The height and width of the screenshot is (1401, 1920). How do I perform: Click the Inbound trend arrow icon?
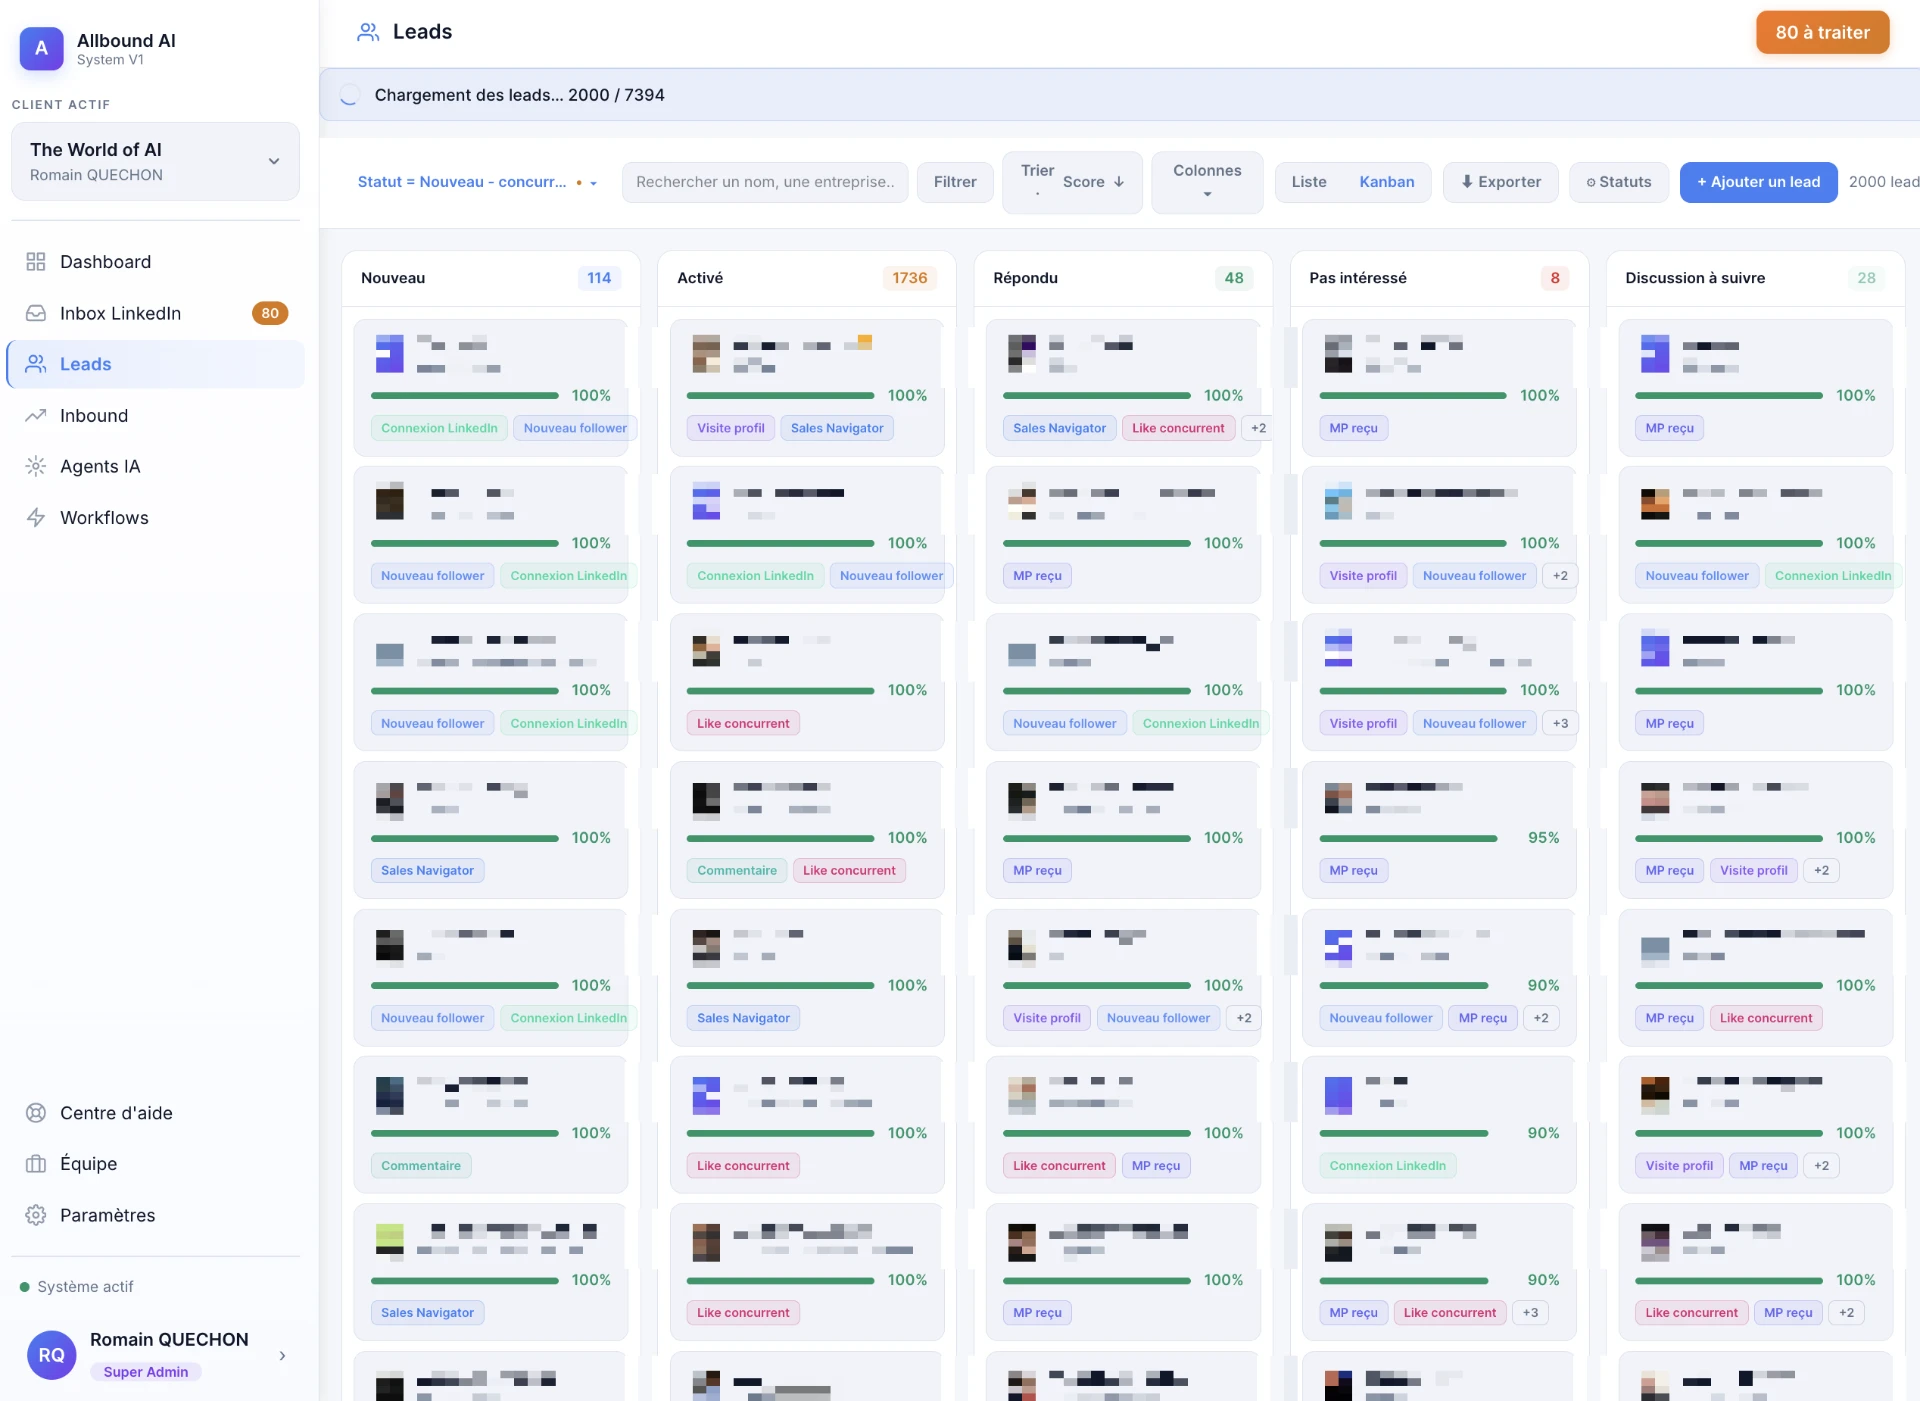pos(36,415)
